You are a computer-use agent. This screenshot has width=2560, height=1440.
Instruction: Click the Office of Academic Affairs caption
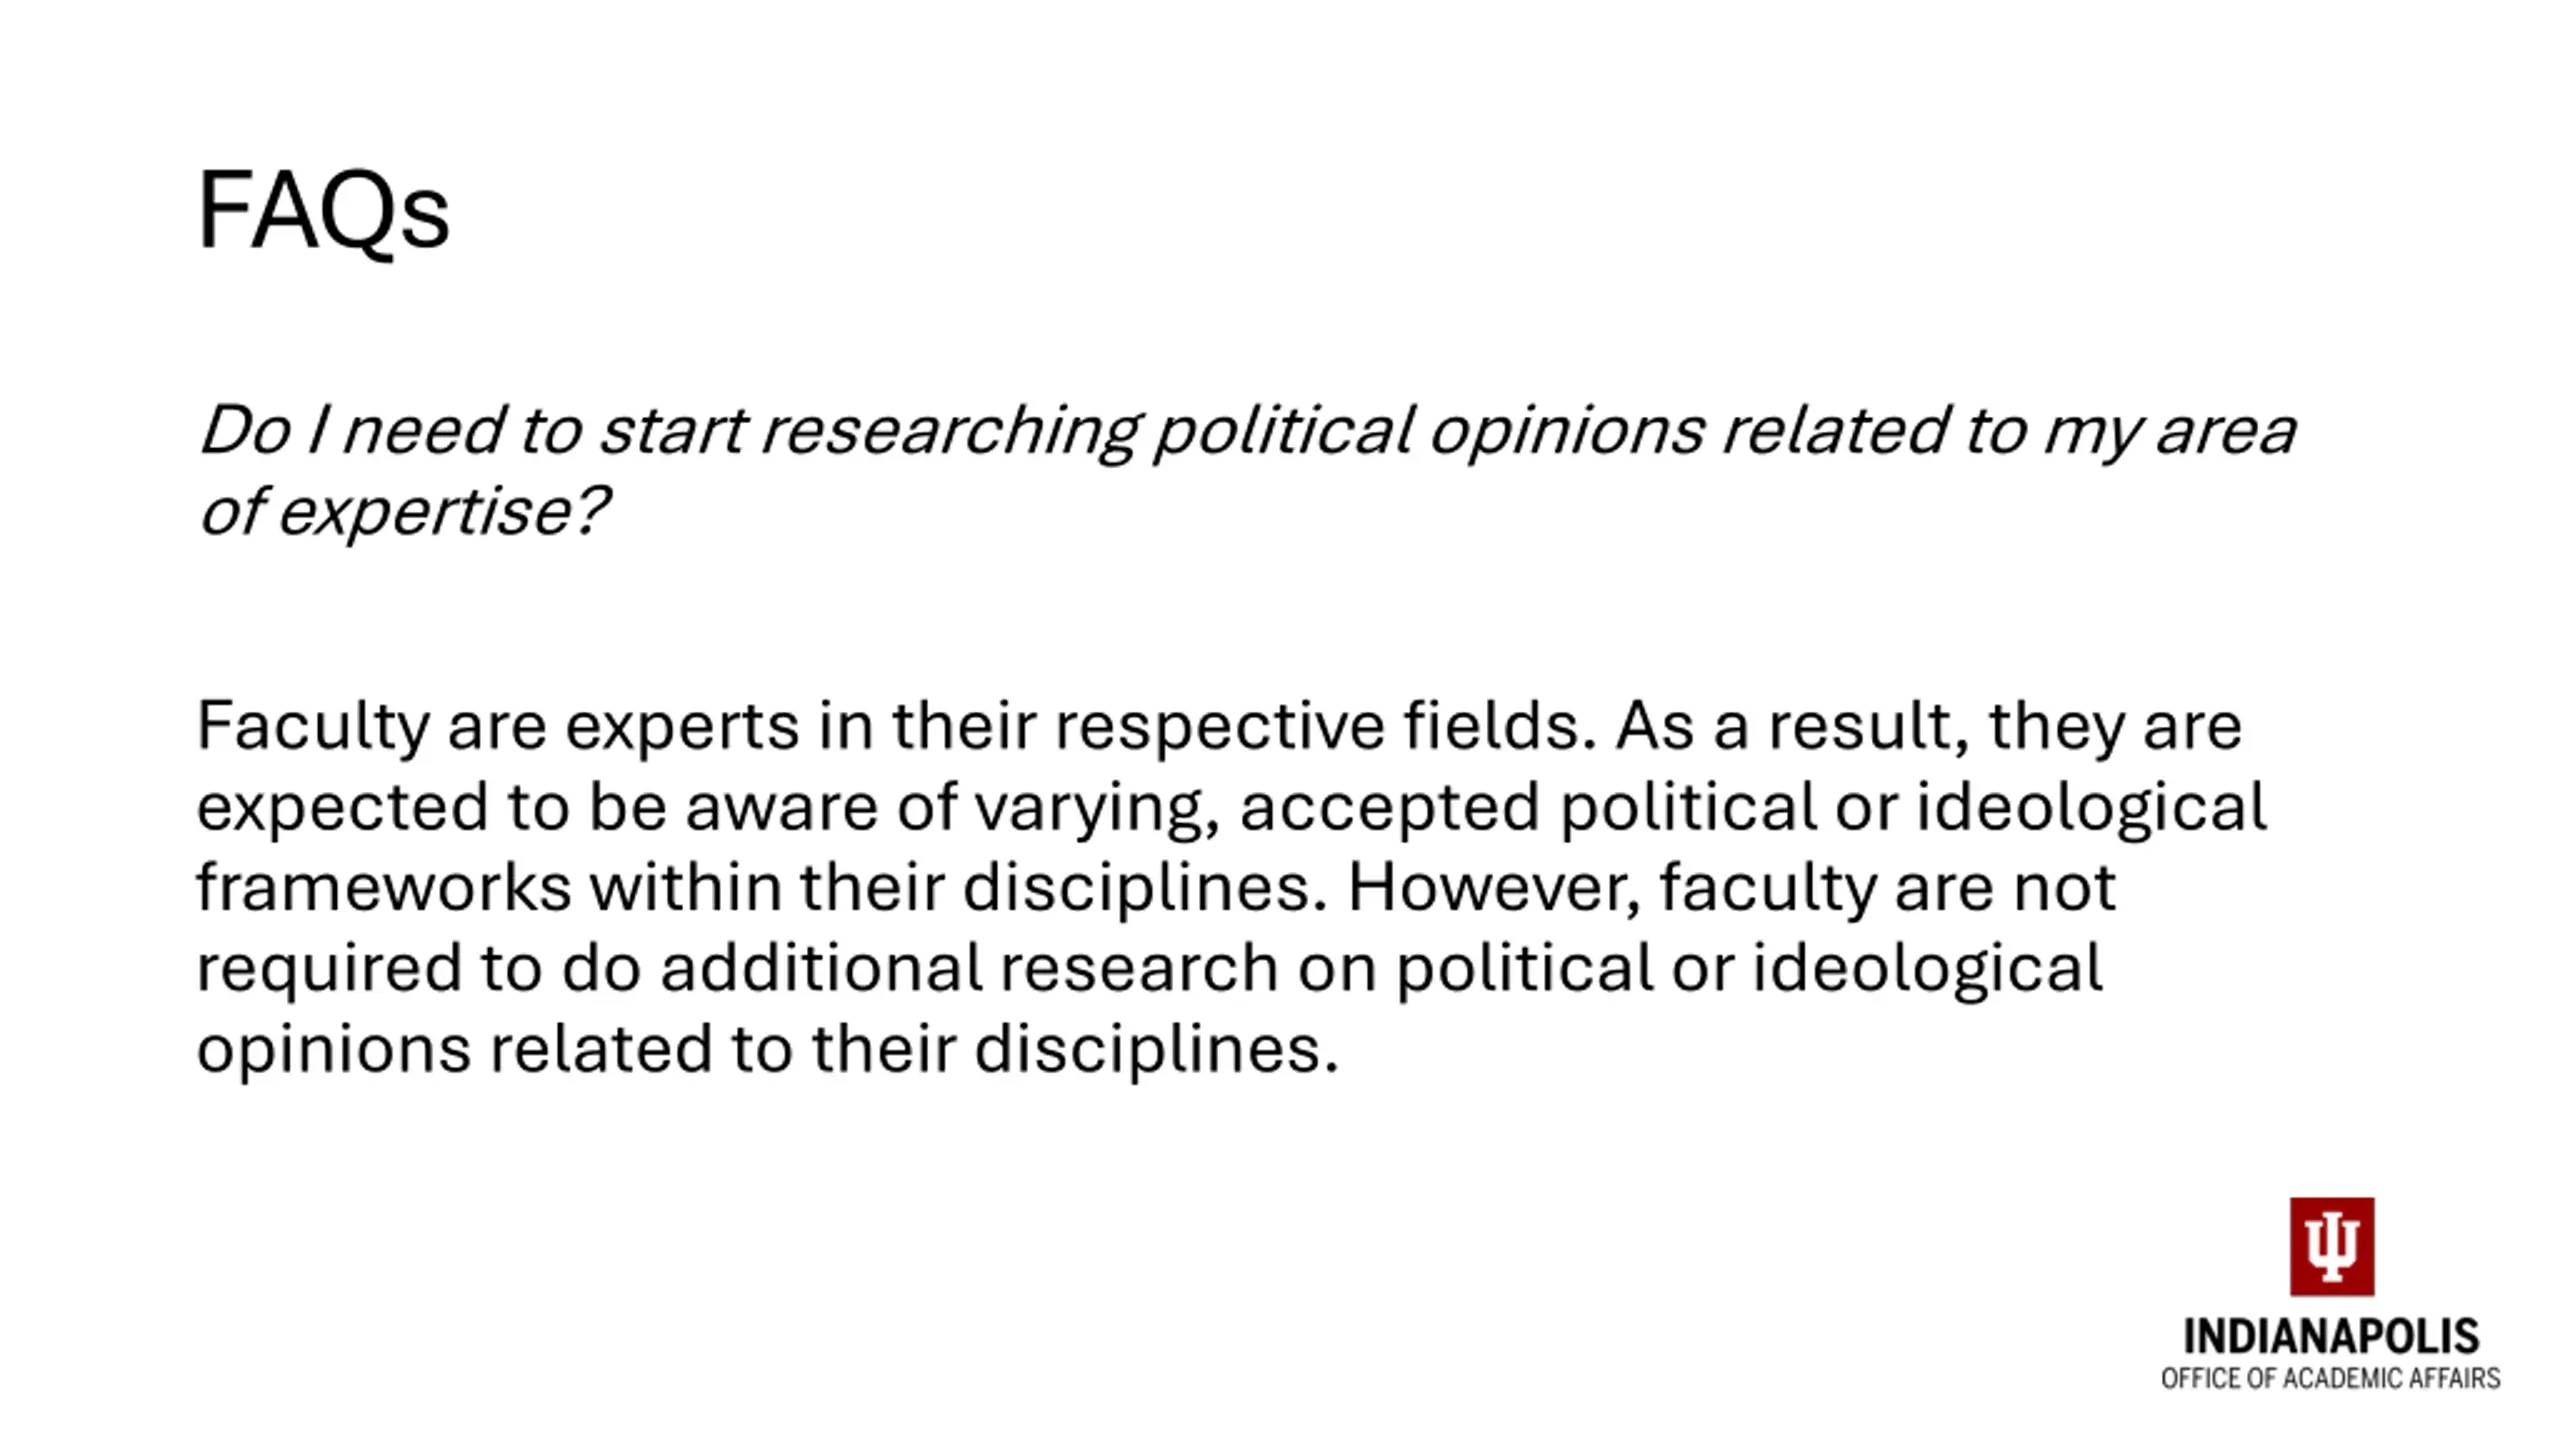[x=2330, y=1379]
